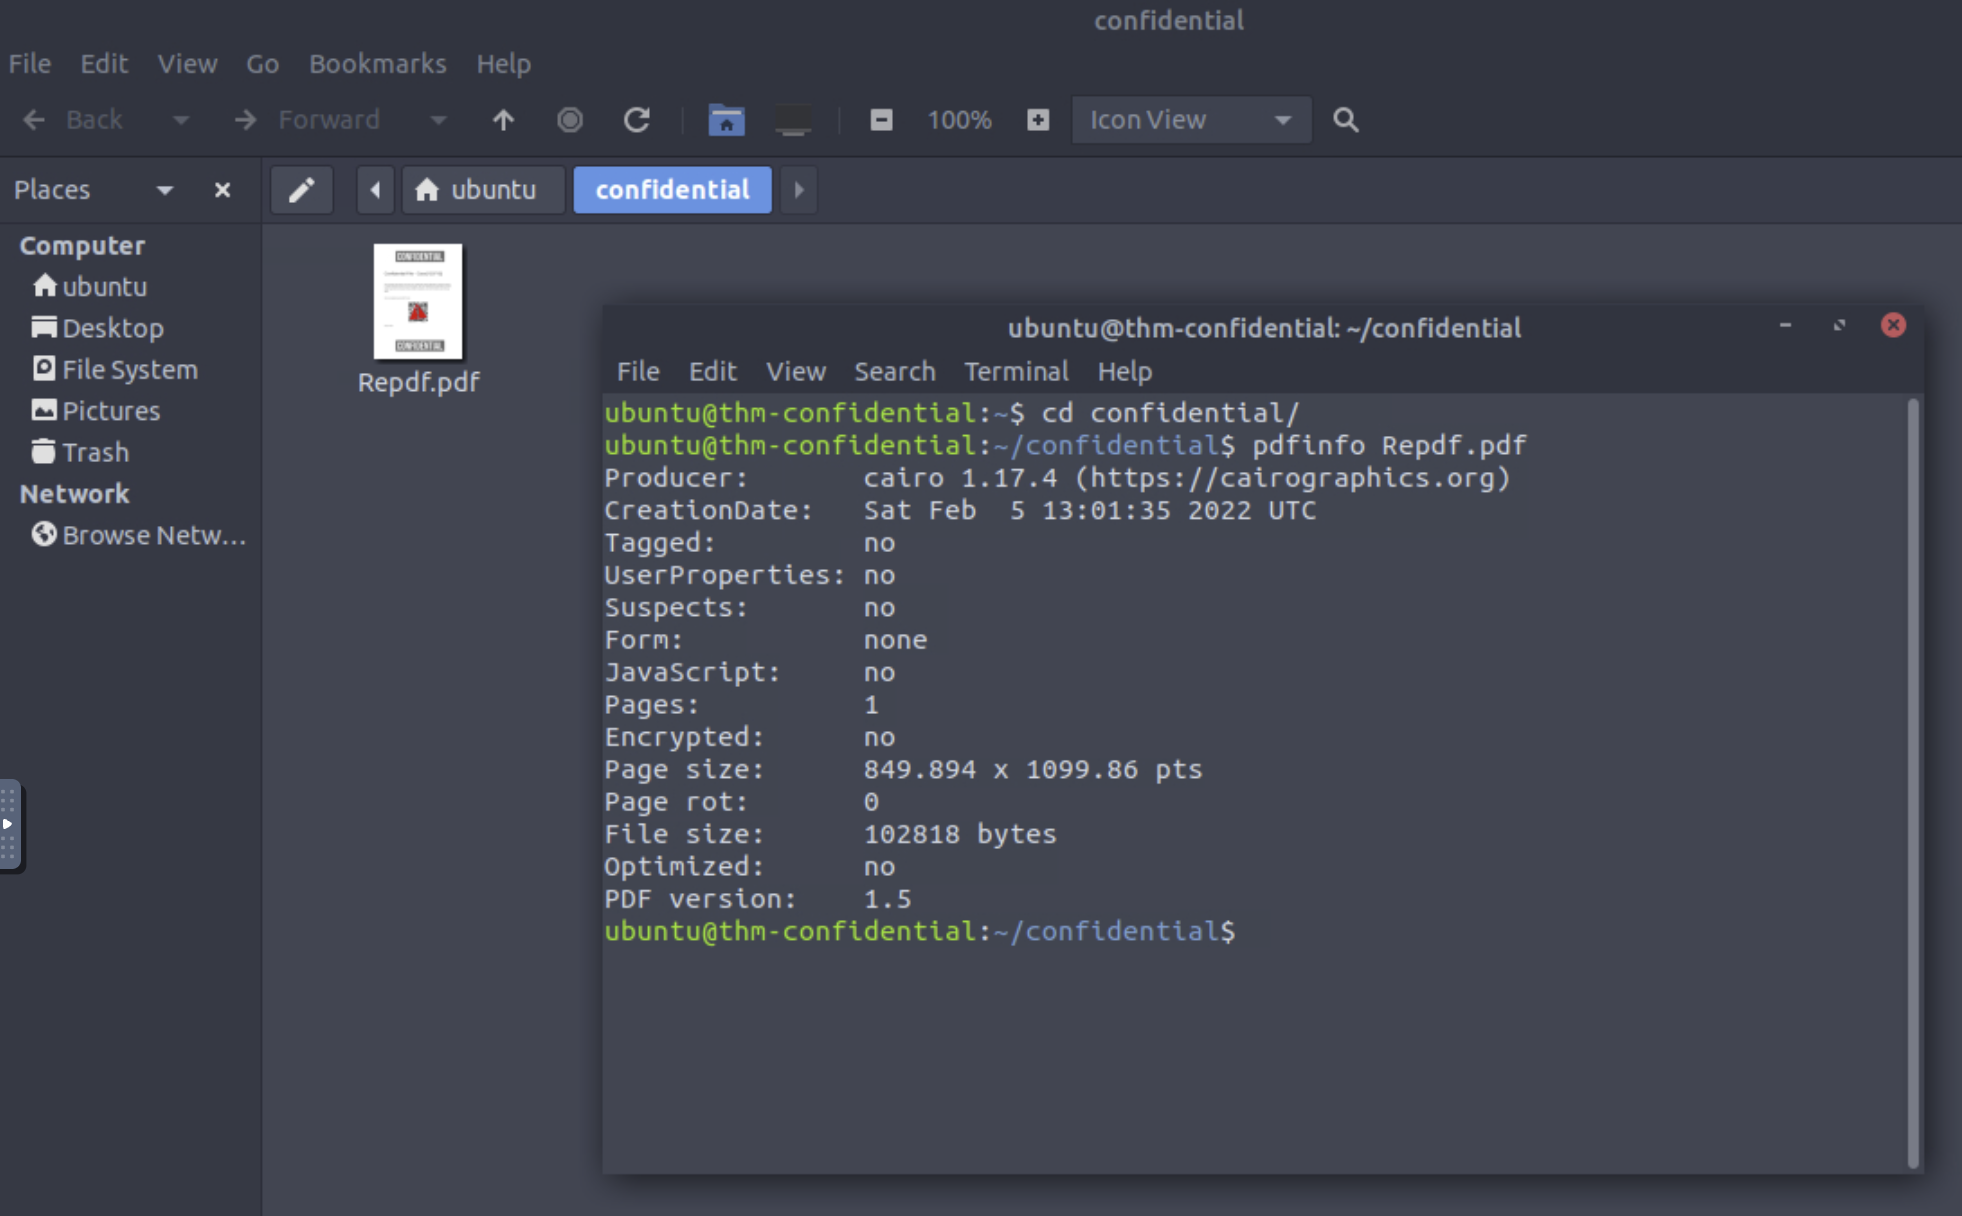Click the terminal window scrollbar
This screenshot has width=1962, height=1216.
(x=1913, y=783)
